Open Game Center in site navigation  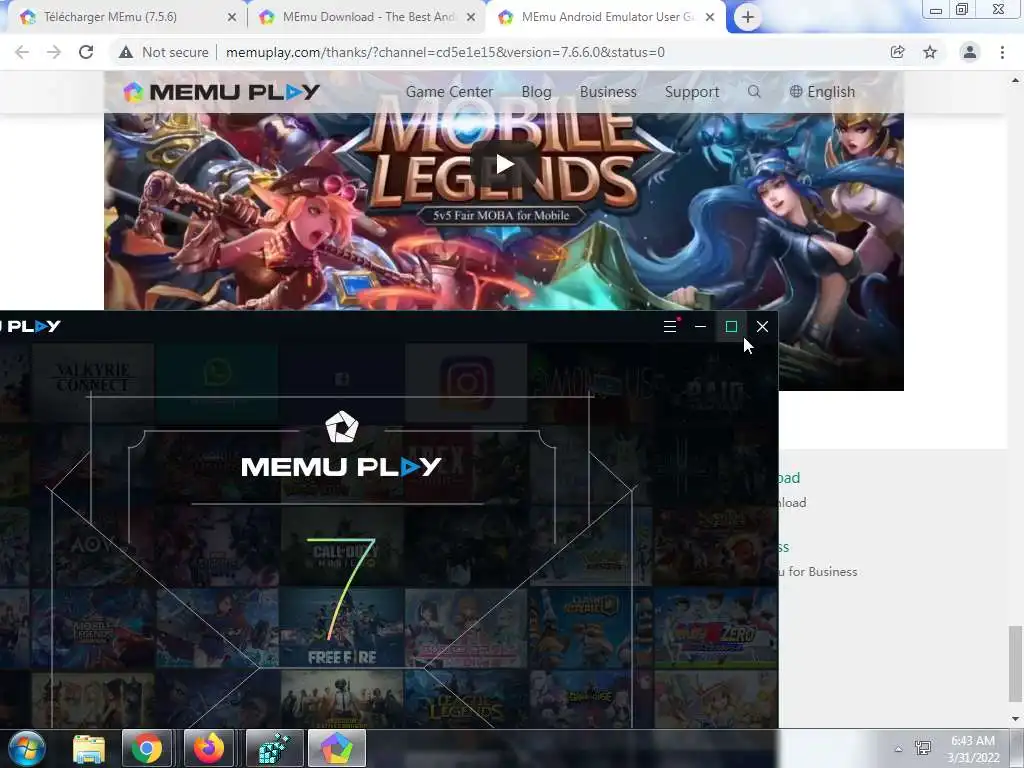(449, 92)
